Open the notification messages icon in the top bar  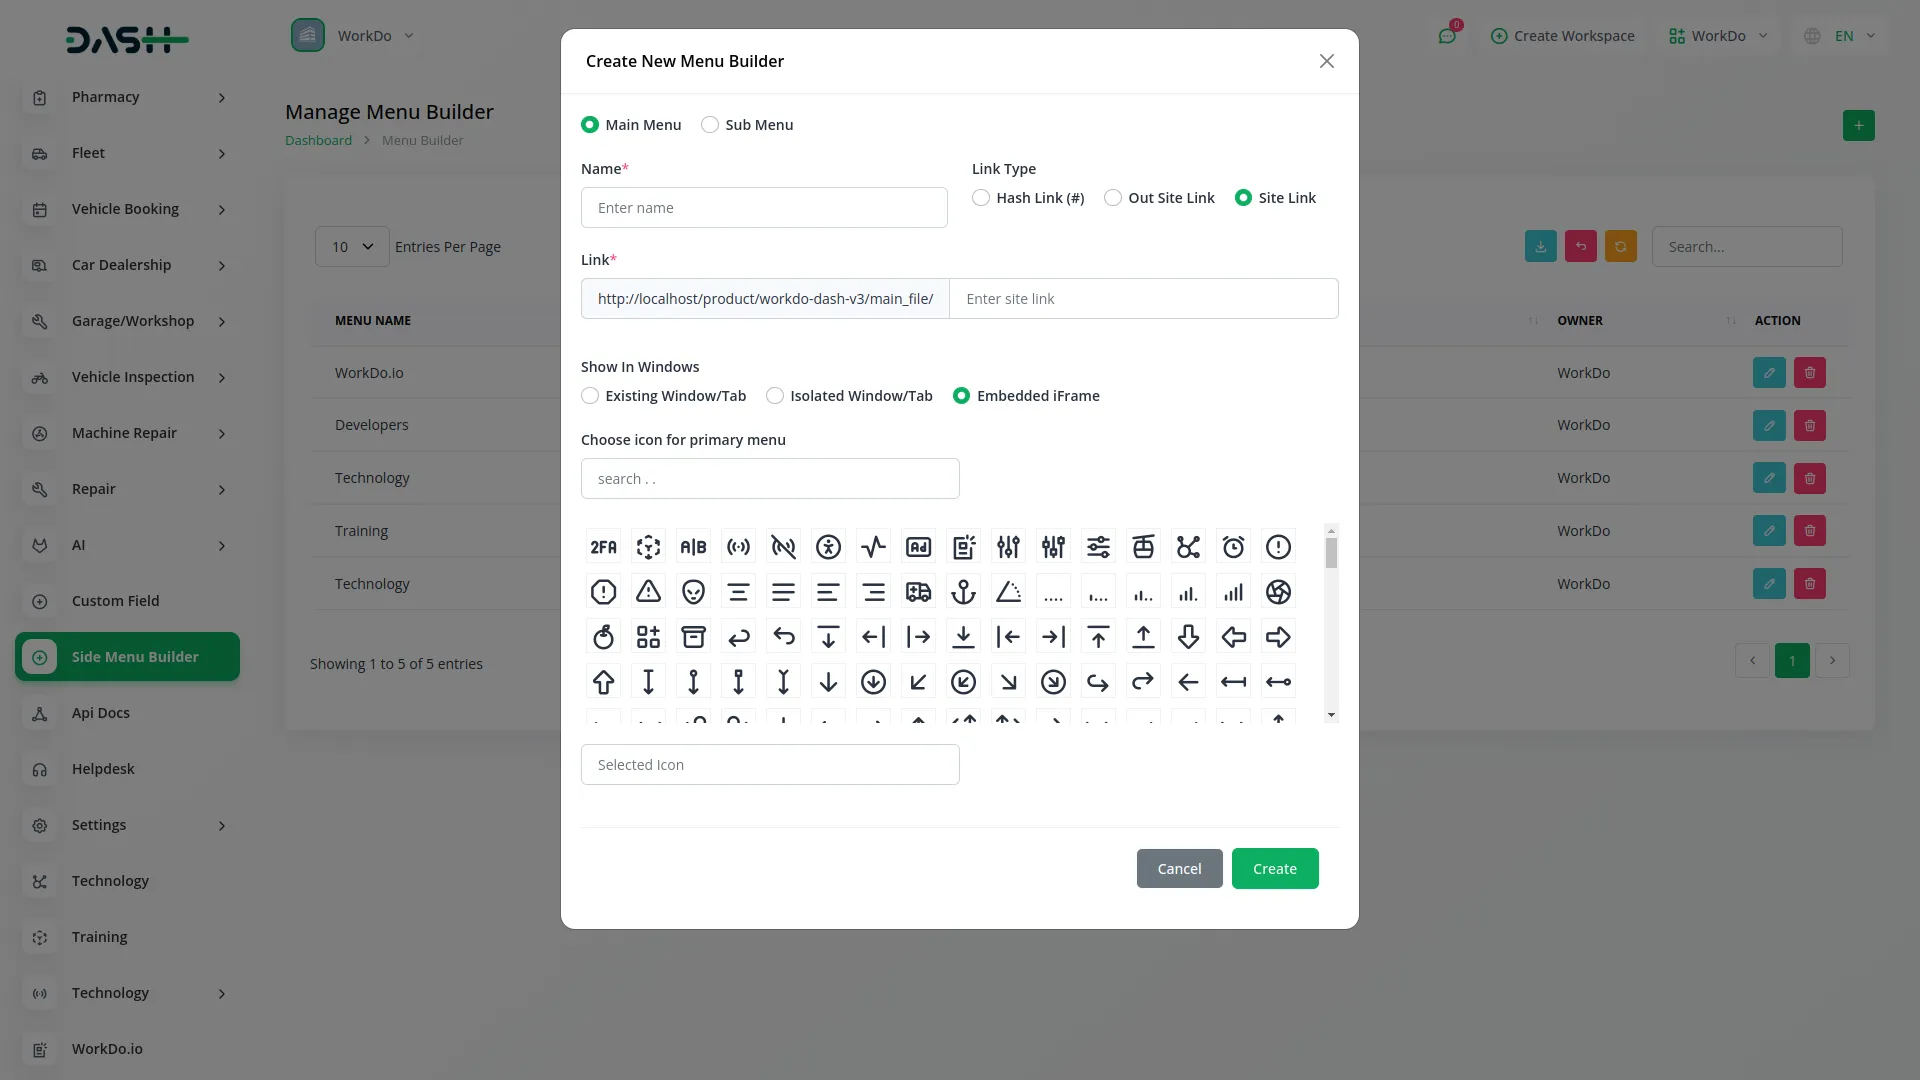coord(1447,35)
